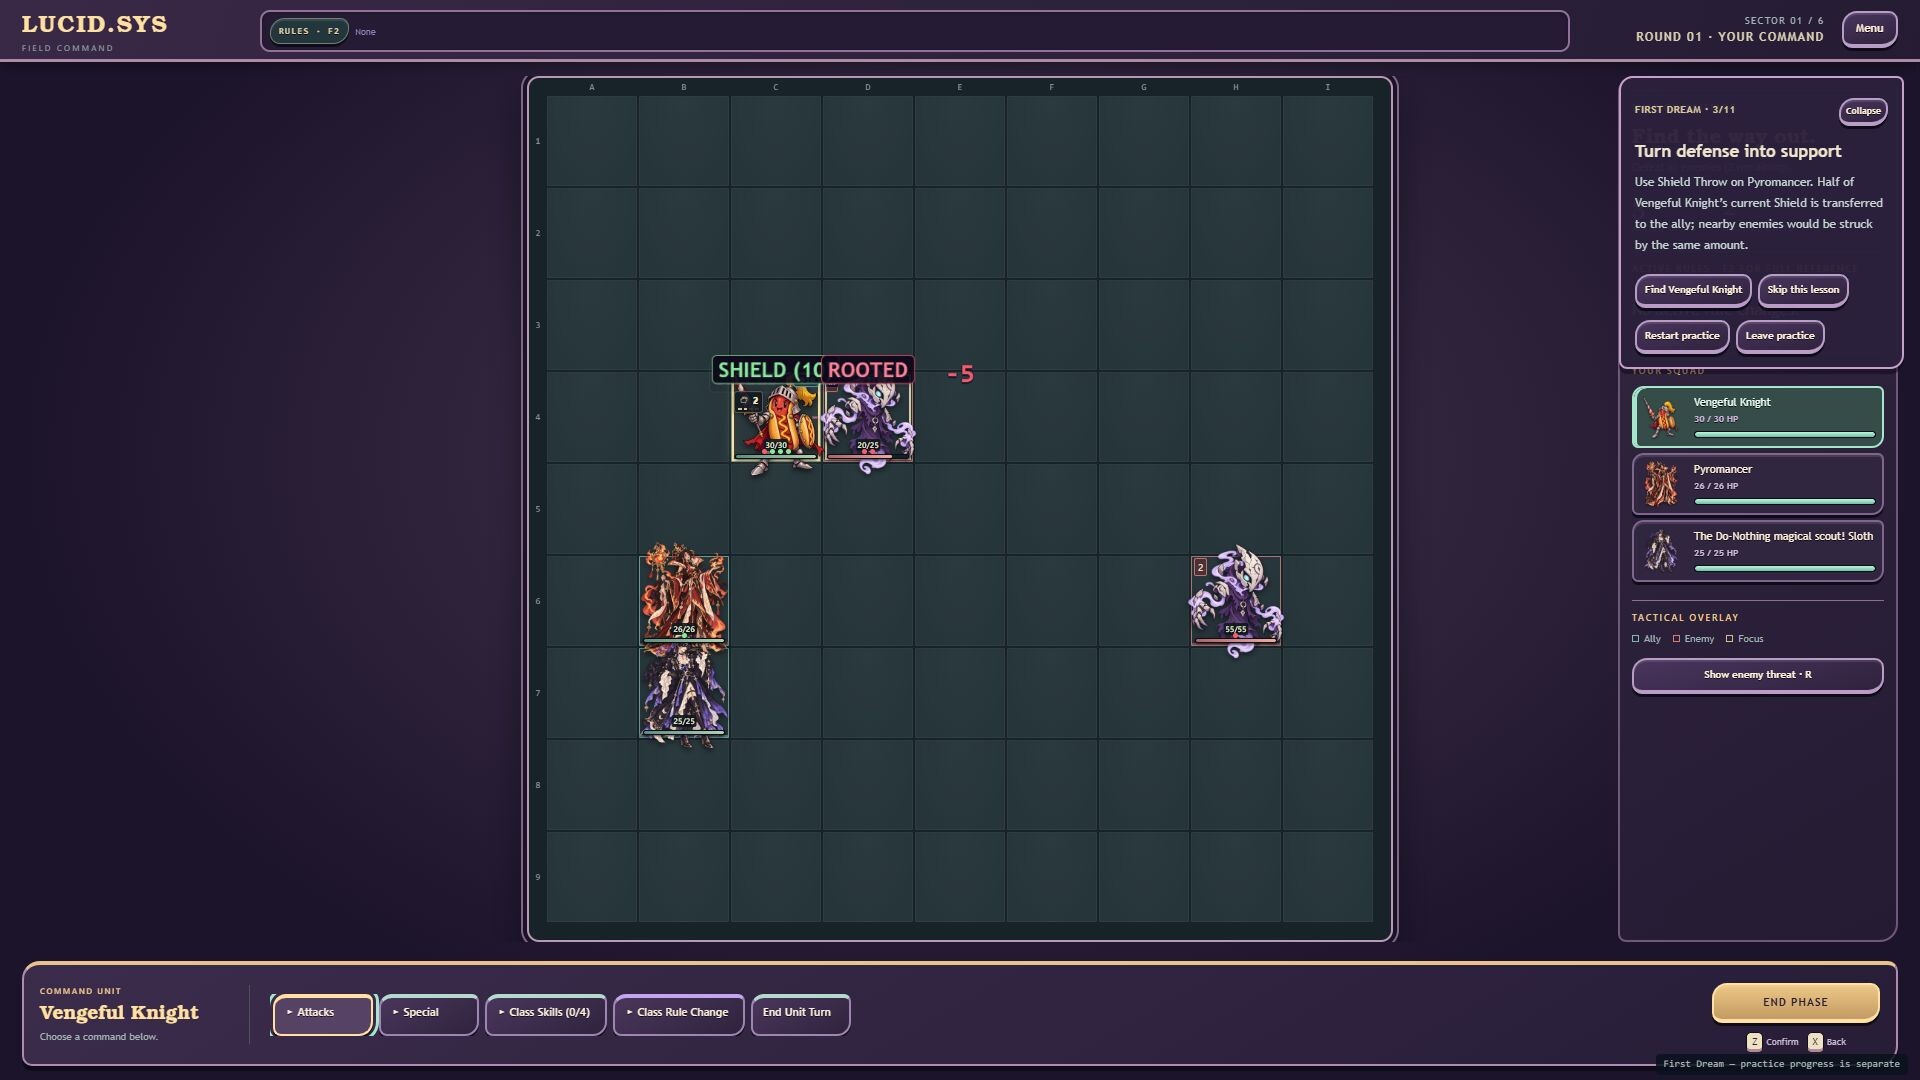Click the LUCID.SYS logo
1920x1080 pixels.
(x=94, y=25)
